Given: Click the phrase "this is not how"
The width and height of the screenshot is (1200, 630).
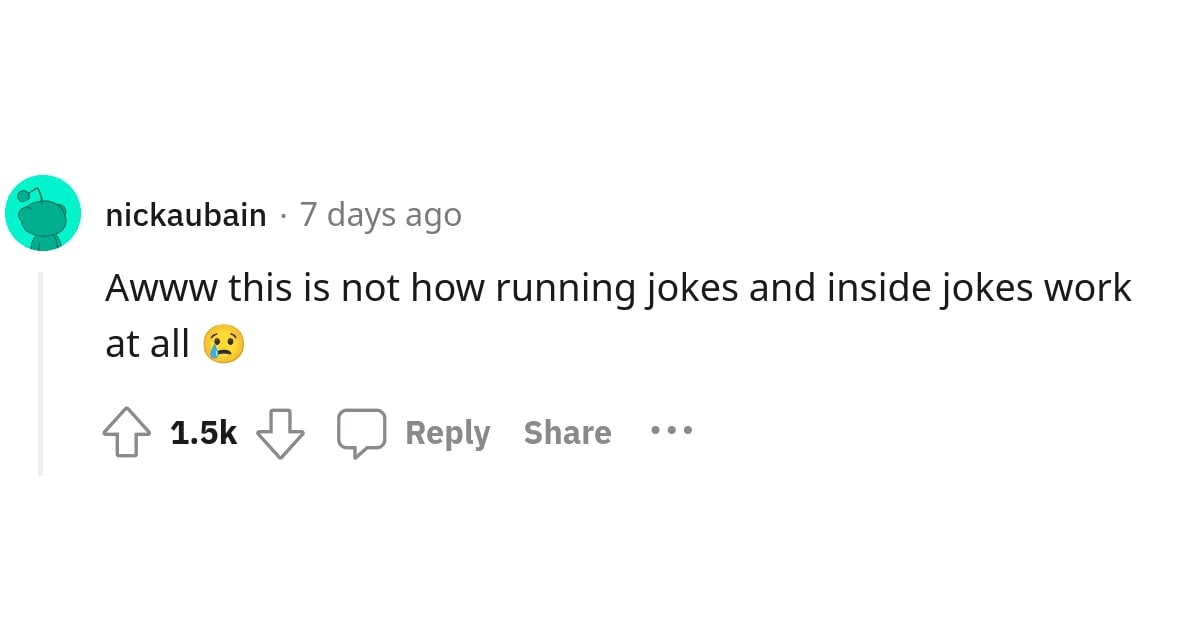Looking at the screenshot, I should [x=356, y=288].
